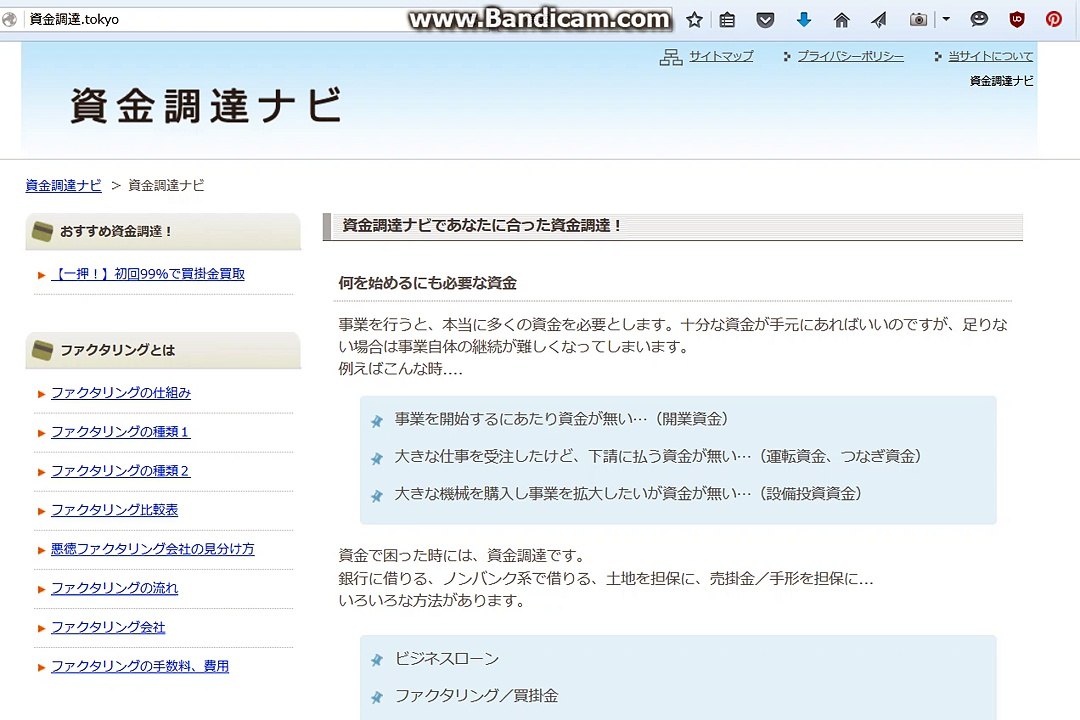Click the browser home icon
1080x720 pixels.
click(841, 20)
